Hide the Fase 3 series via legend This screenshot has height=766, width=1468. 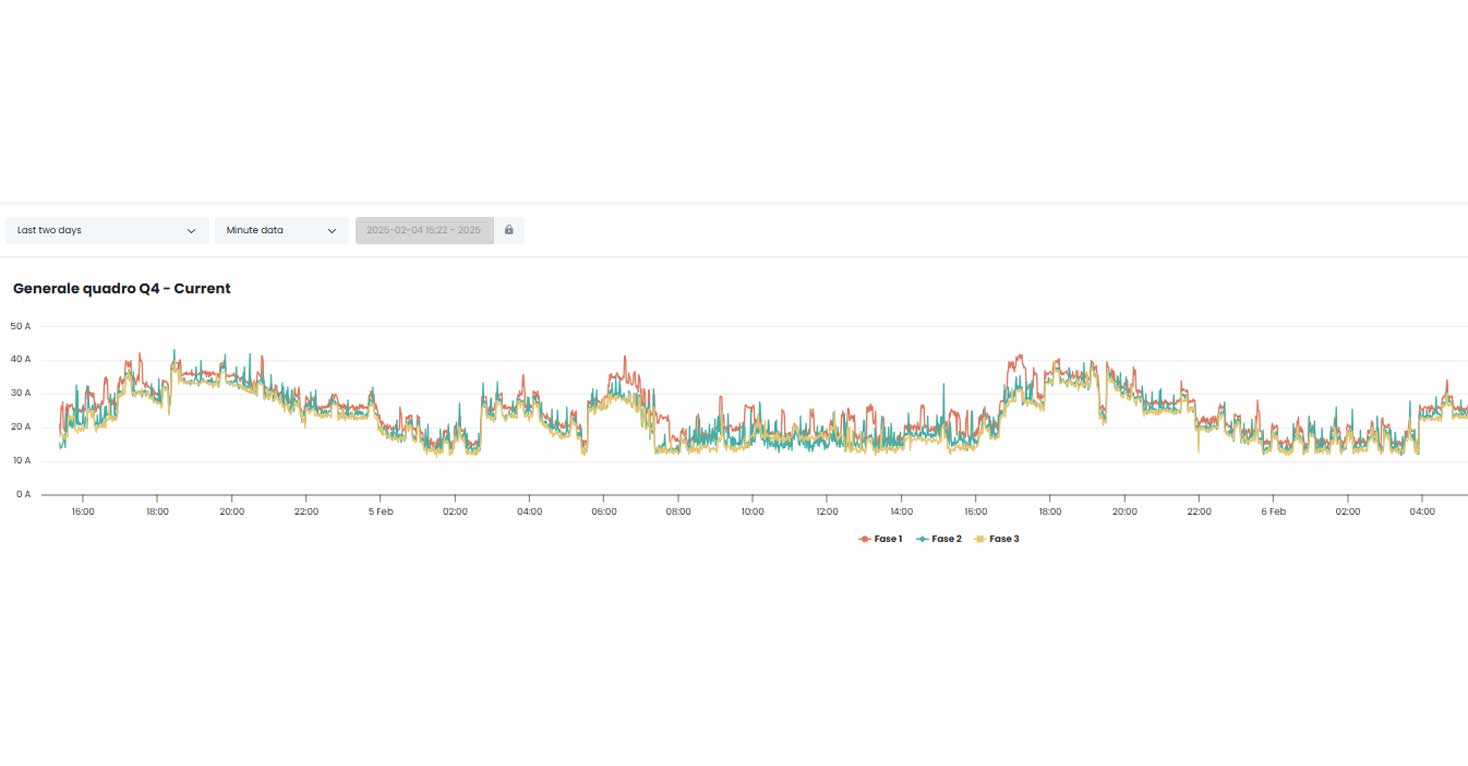point(1004,539)
